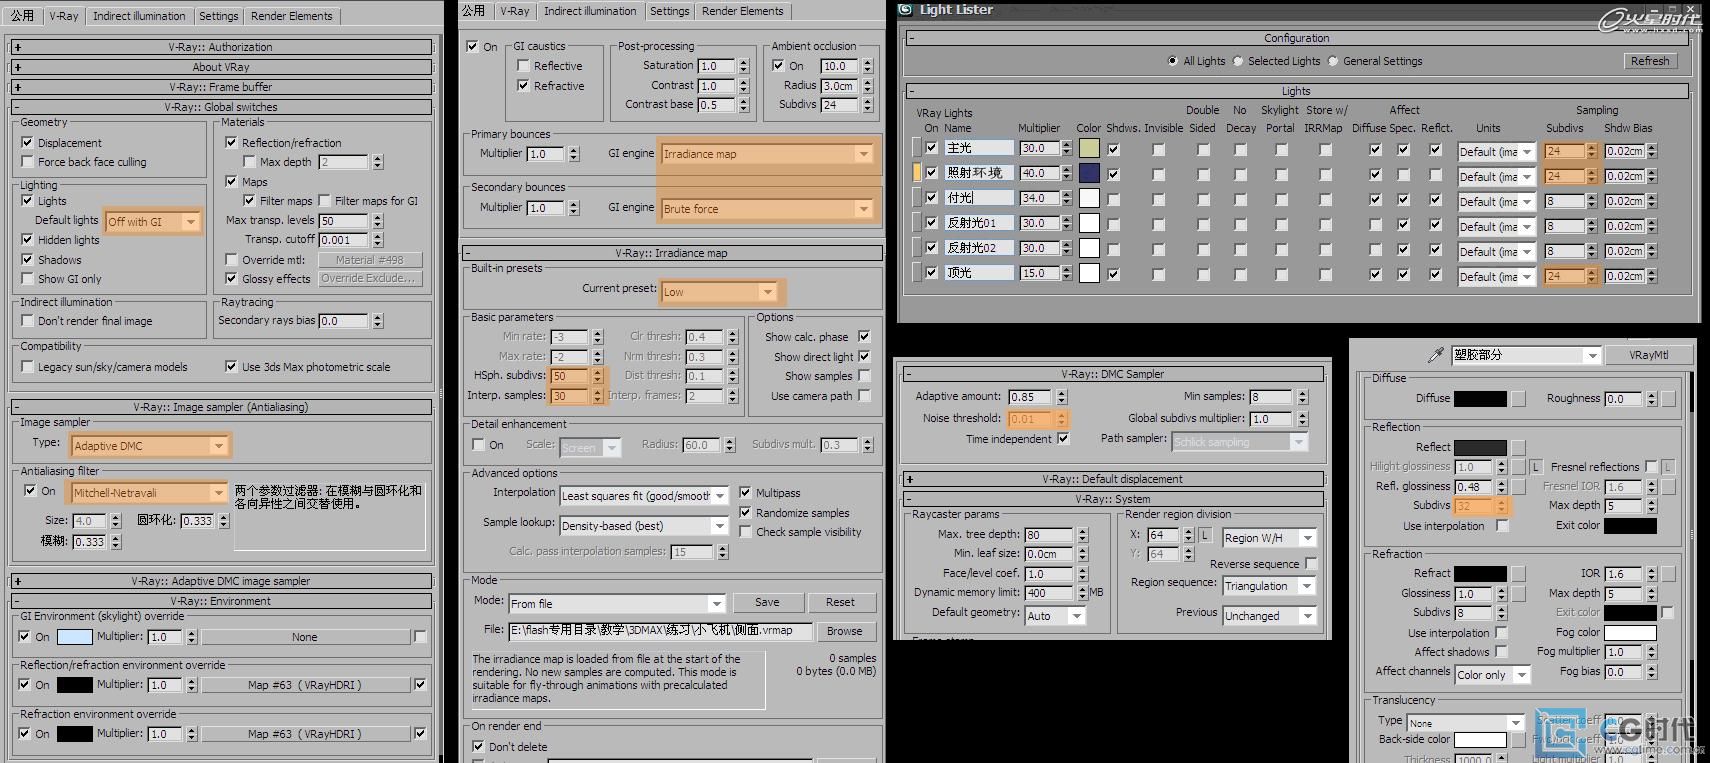
Task: Open Mitchell-Netravali antialiasing filter dropdown
Action: (150, 493)
